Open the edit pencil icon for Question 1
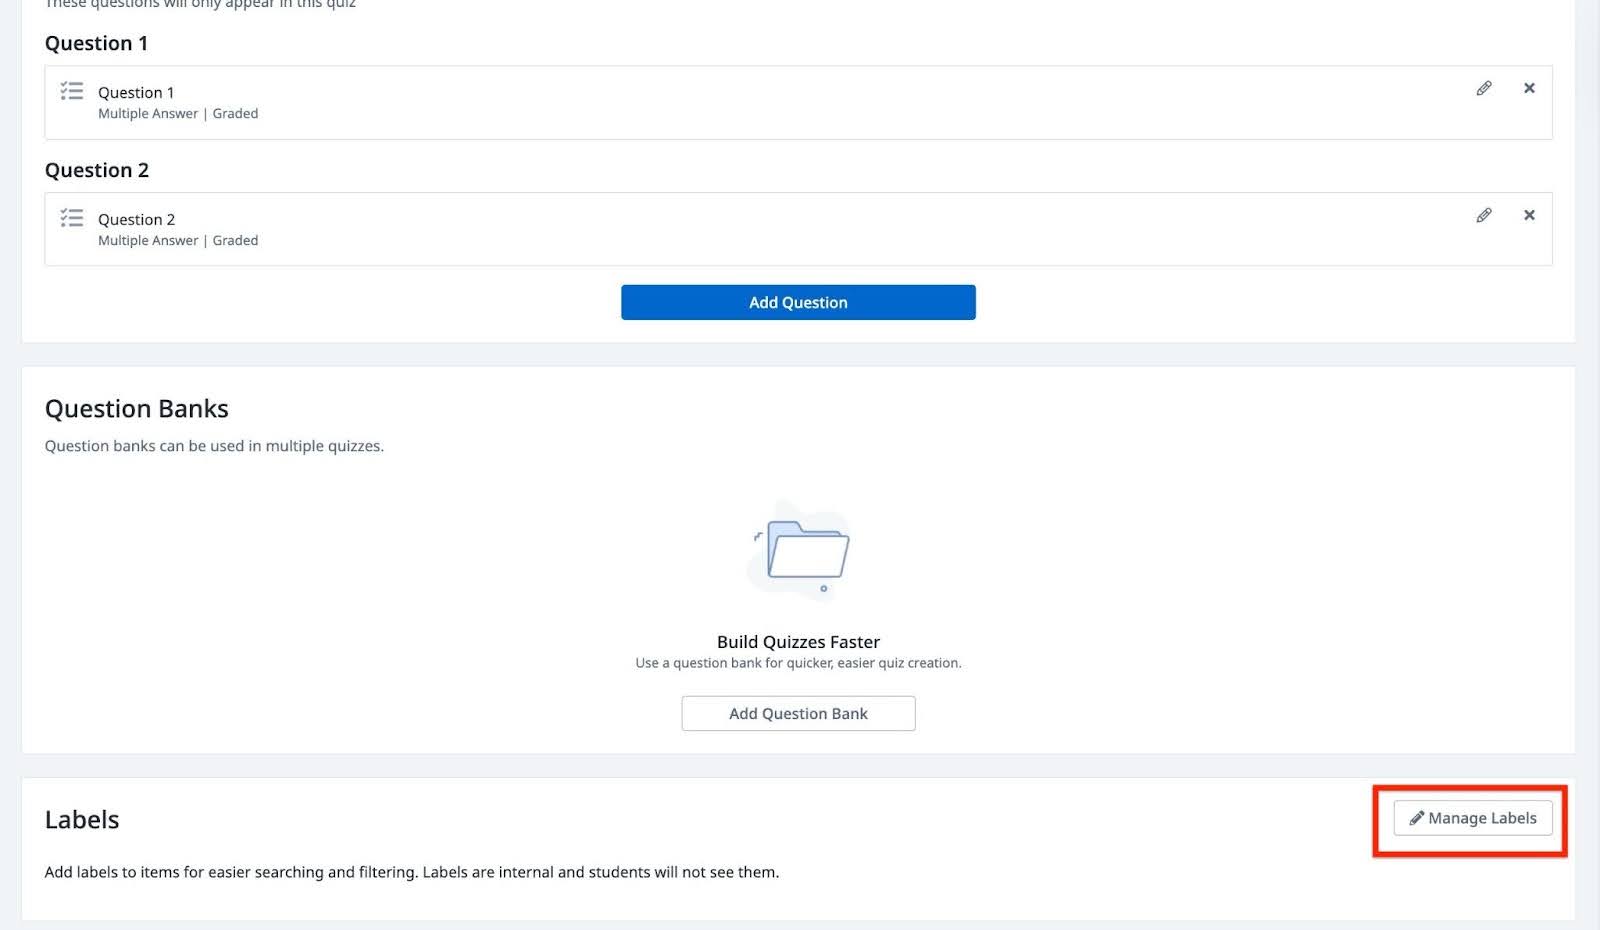Viewport: 1600px width, 930px height. pyautogui.click(x=1484, y=88)
